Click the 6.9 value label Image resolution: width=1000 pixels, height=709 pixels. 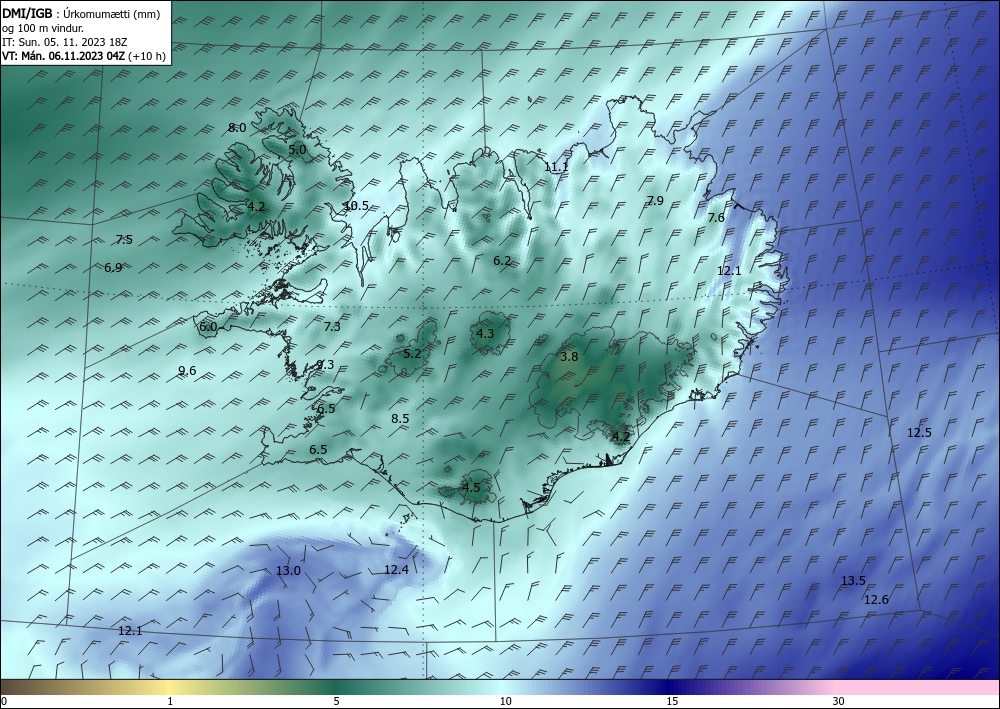[114, 268]
